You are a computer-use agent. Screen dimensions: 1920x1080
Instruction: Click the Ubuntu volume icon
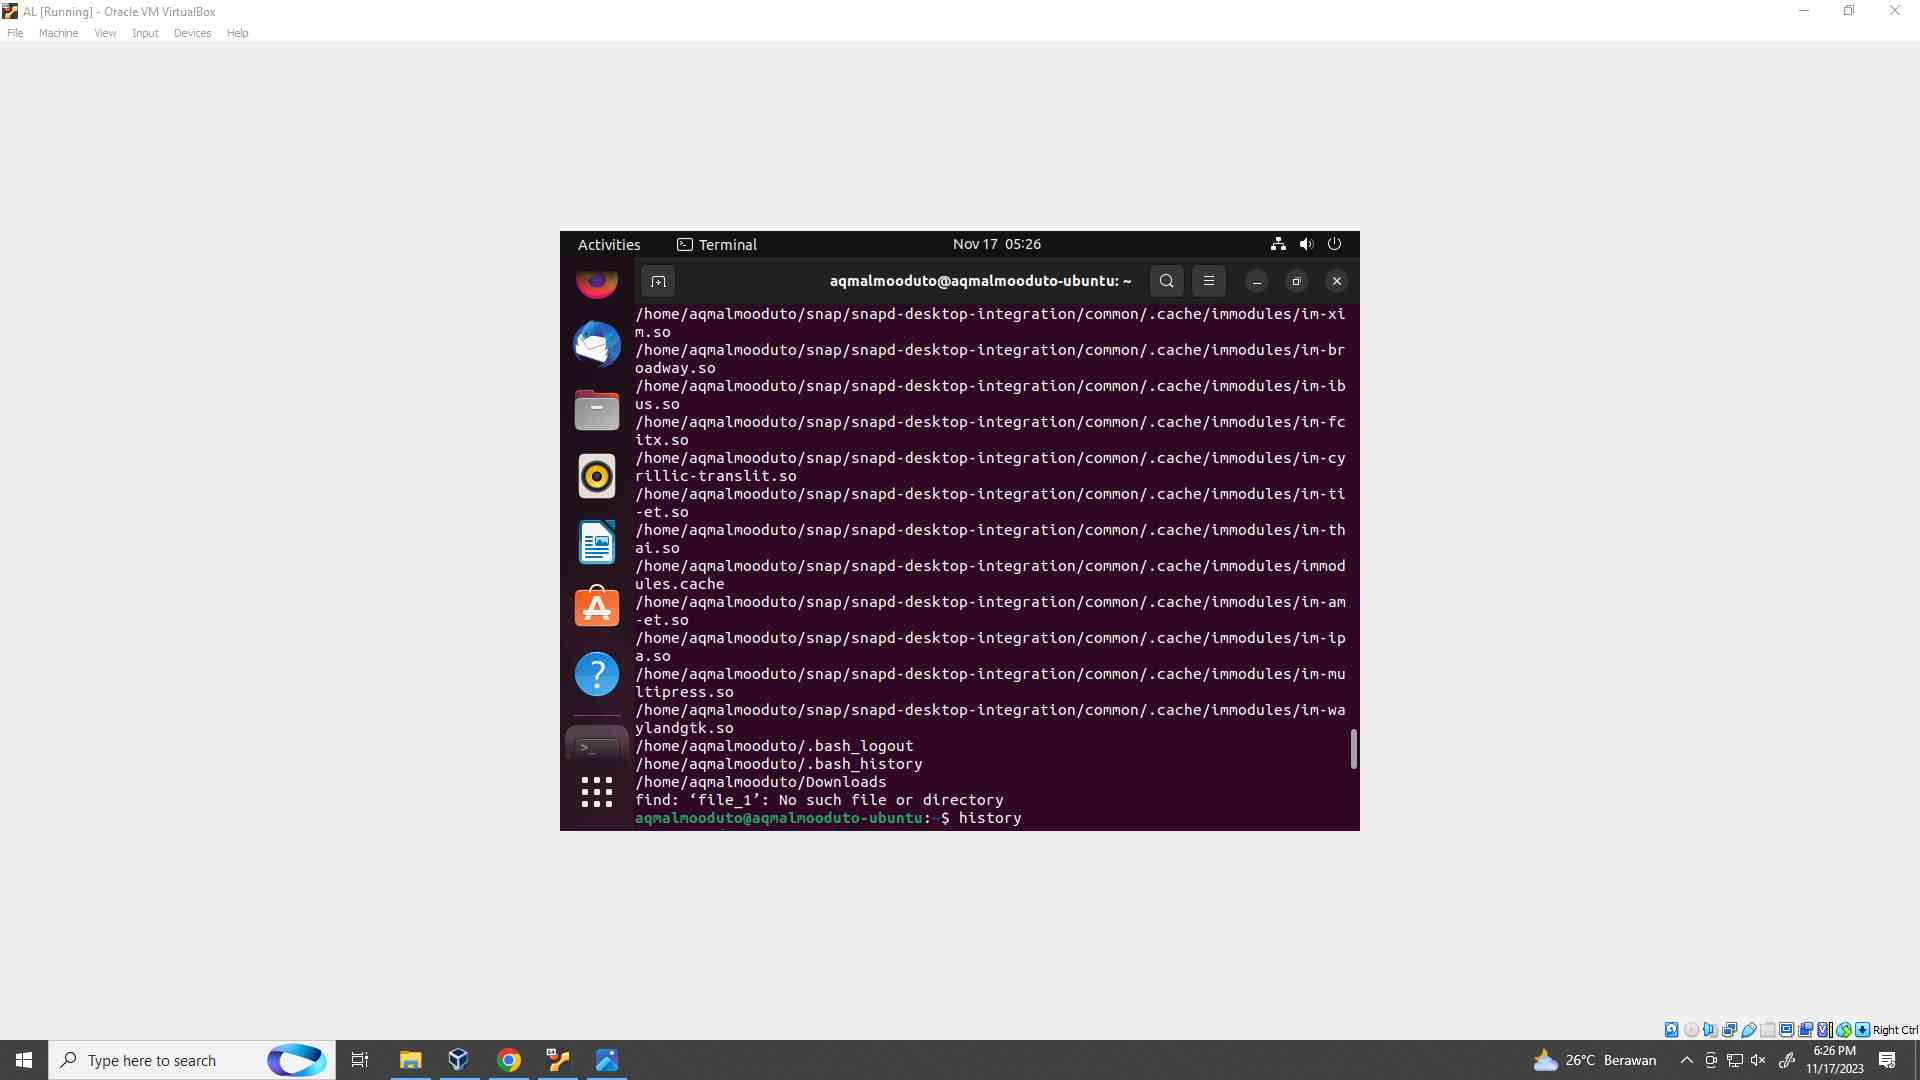[x=1306, y=244]
